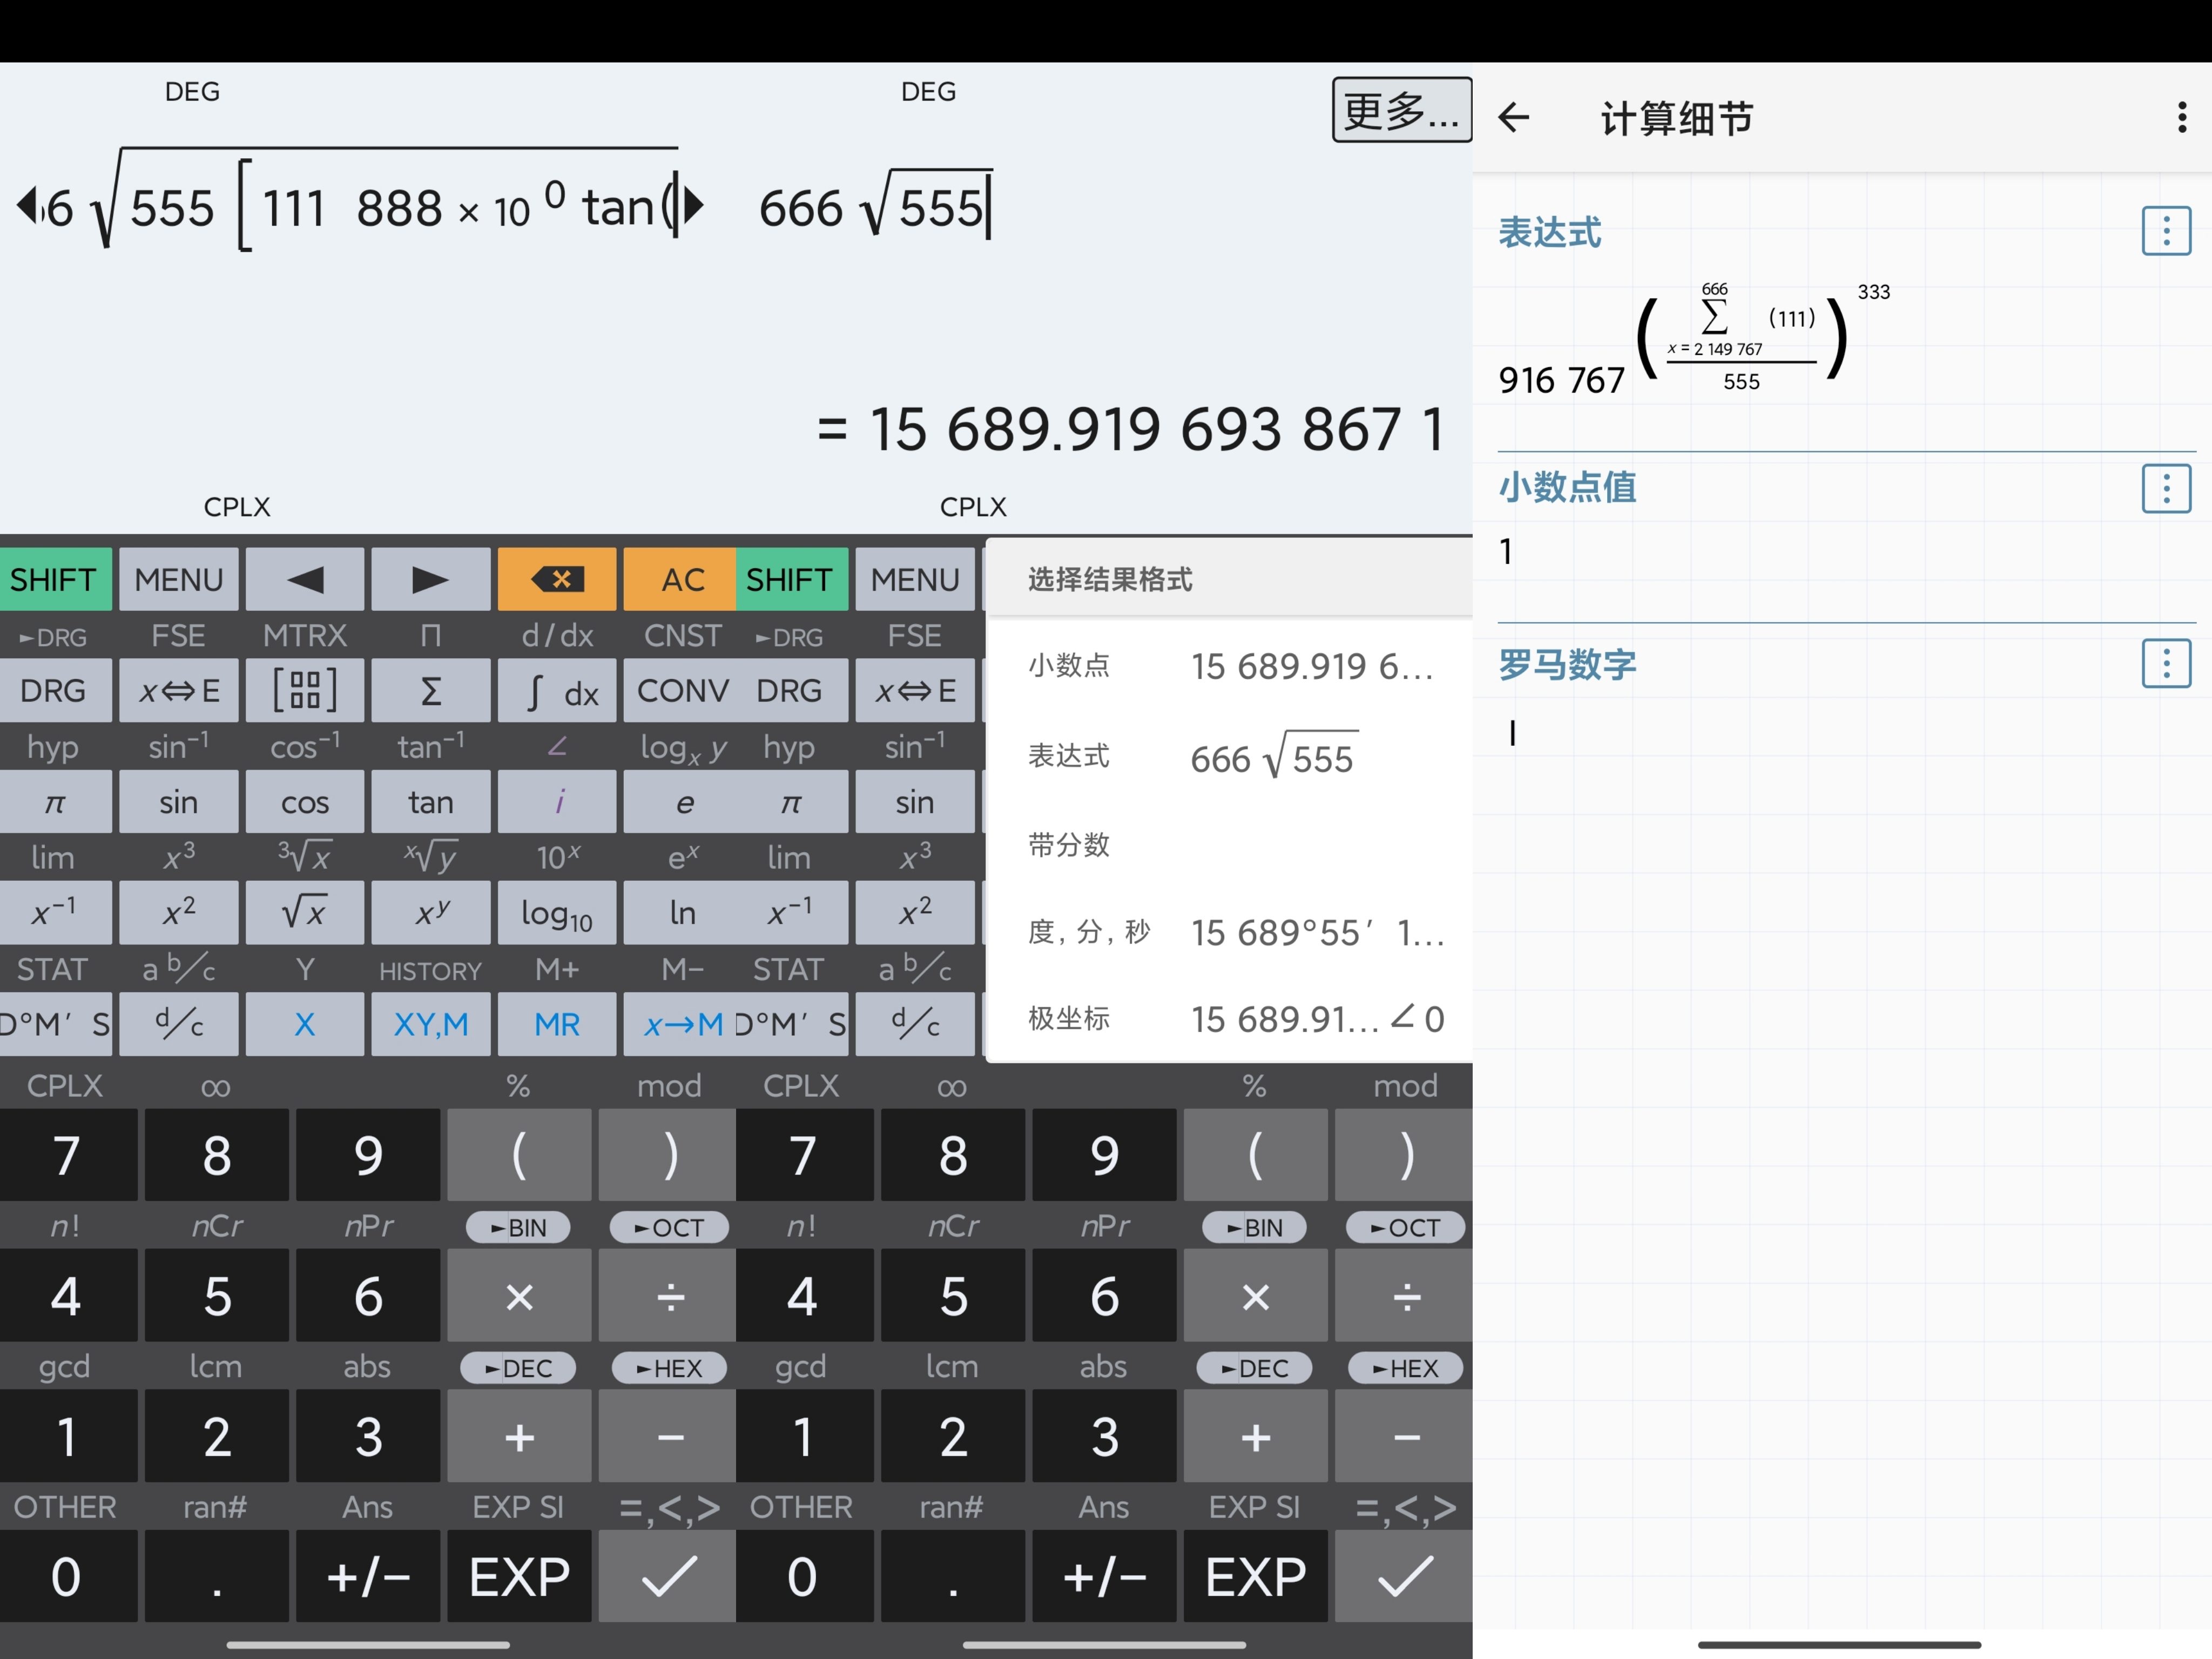This screenshot has width=2212, height=1659.
Task: Tap the blue X variable key
Action: pyautogui.click(x=305, y=1023)
